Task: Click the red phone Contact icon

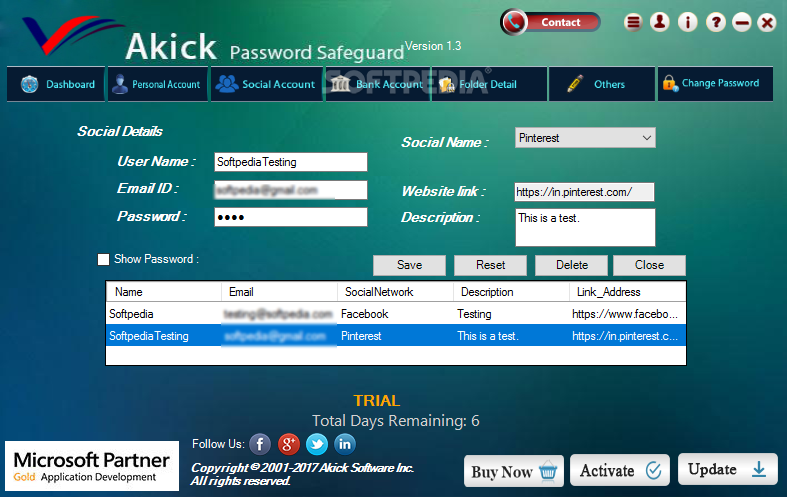Action: 513,22
